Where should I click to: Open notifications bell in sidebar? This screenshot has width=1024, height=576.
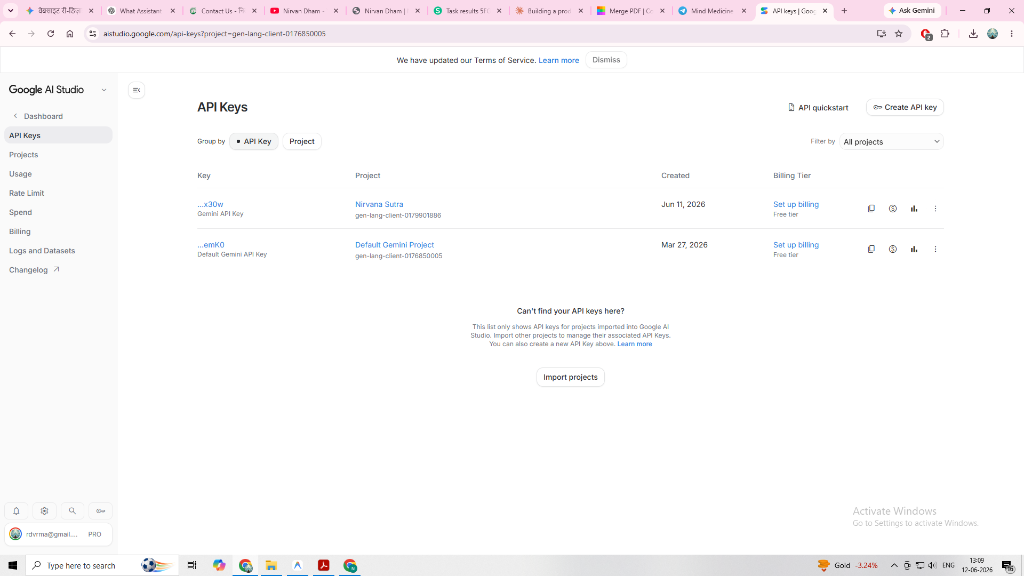click(16, 511)
